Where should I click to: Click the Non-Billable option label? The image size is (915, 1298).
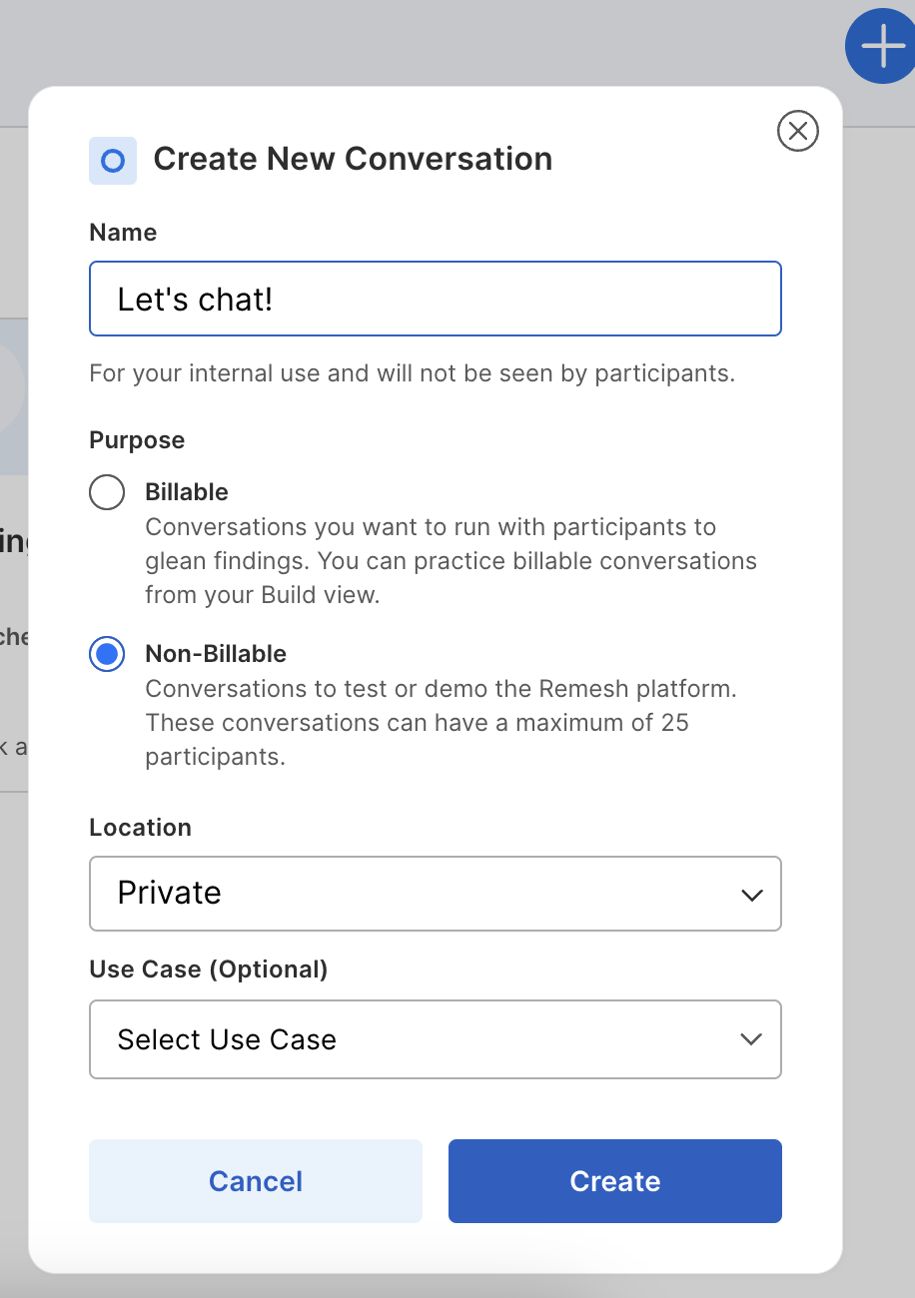[216, 654]
